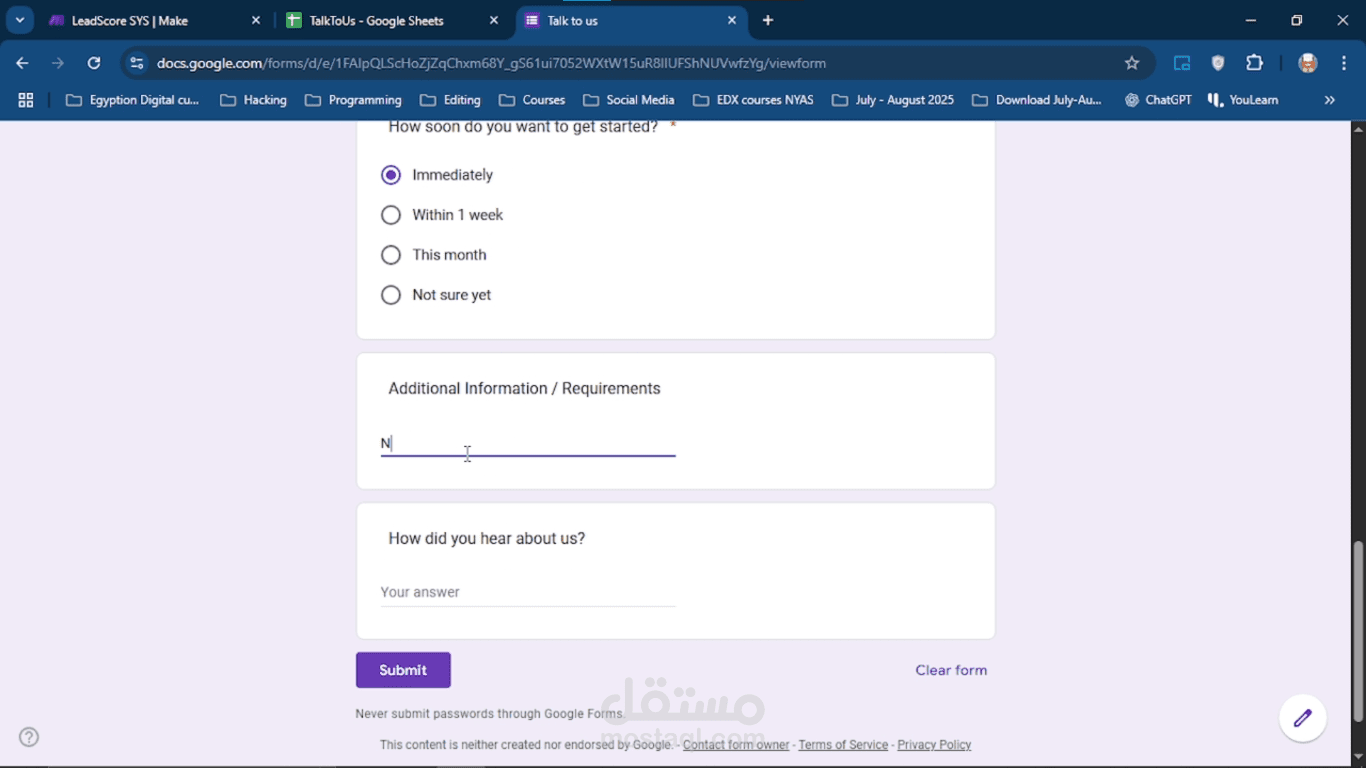The width and height of the screenshot is (1366, 768).
Task: Show more bookmarks with the chevron
Action: [x=1330, y=100]
